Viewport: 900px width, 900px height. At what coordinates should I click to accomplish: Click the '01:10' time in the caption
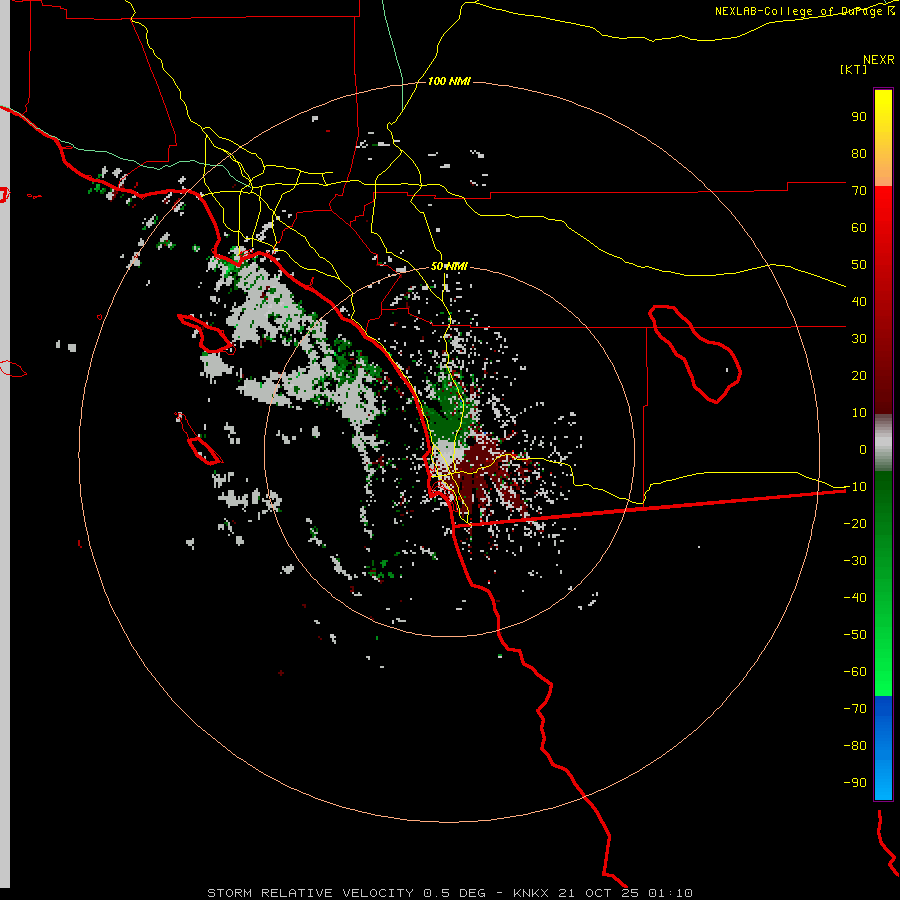click(x=670, y=893)
